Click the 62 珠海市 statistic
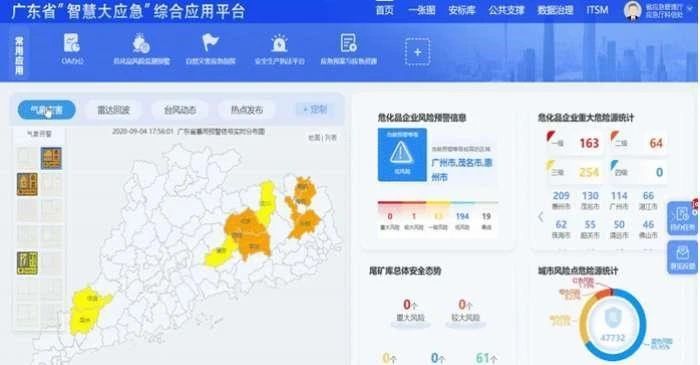 point(561,229)
